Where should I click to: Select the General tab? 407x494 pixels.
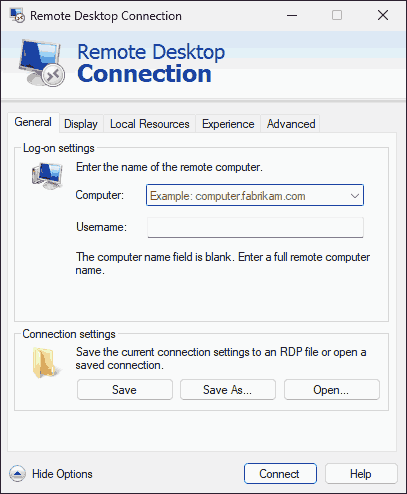[x=33, y=122]
